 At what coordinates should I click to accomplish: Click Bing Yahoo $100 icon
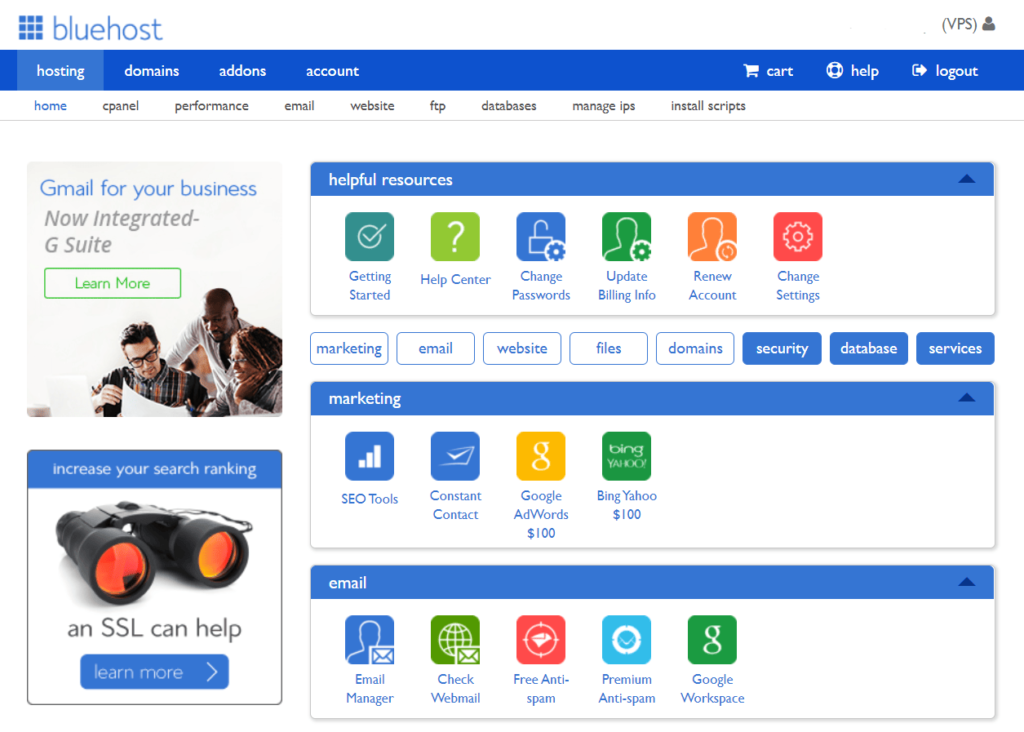click(626, 456)
